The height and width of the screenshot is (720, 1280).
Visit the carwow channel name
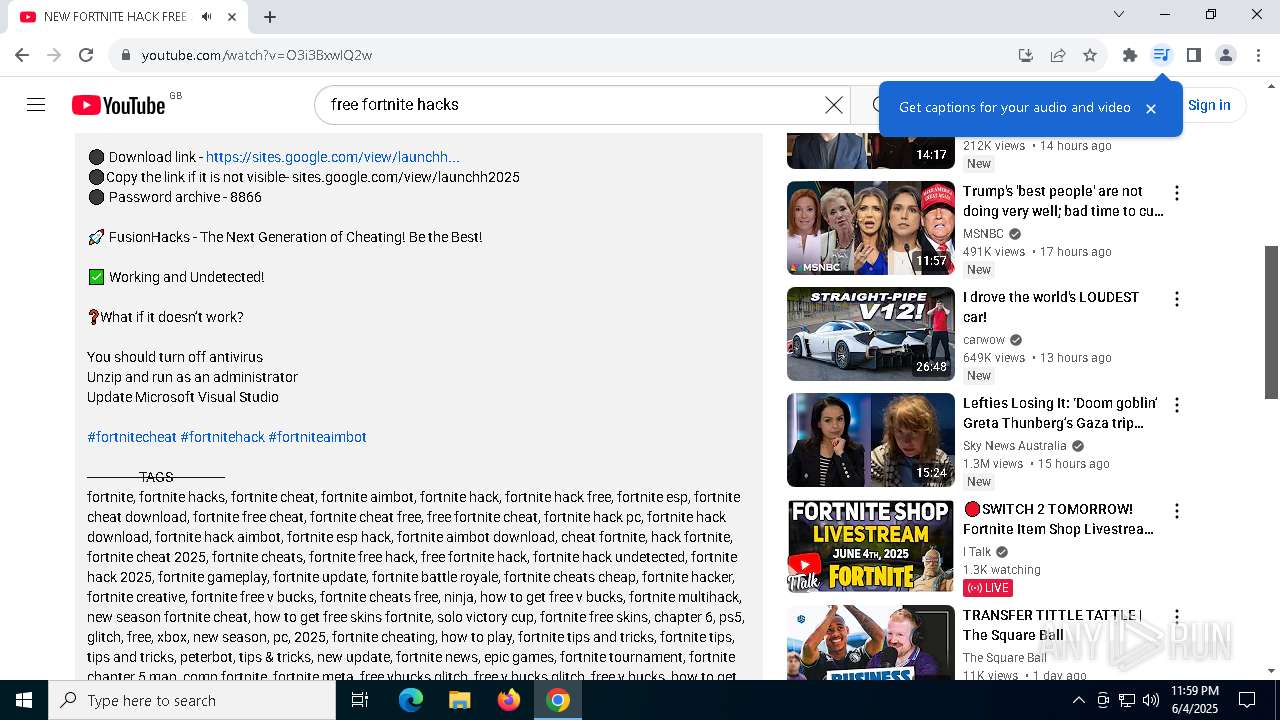click(x=984, y=340)
